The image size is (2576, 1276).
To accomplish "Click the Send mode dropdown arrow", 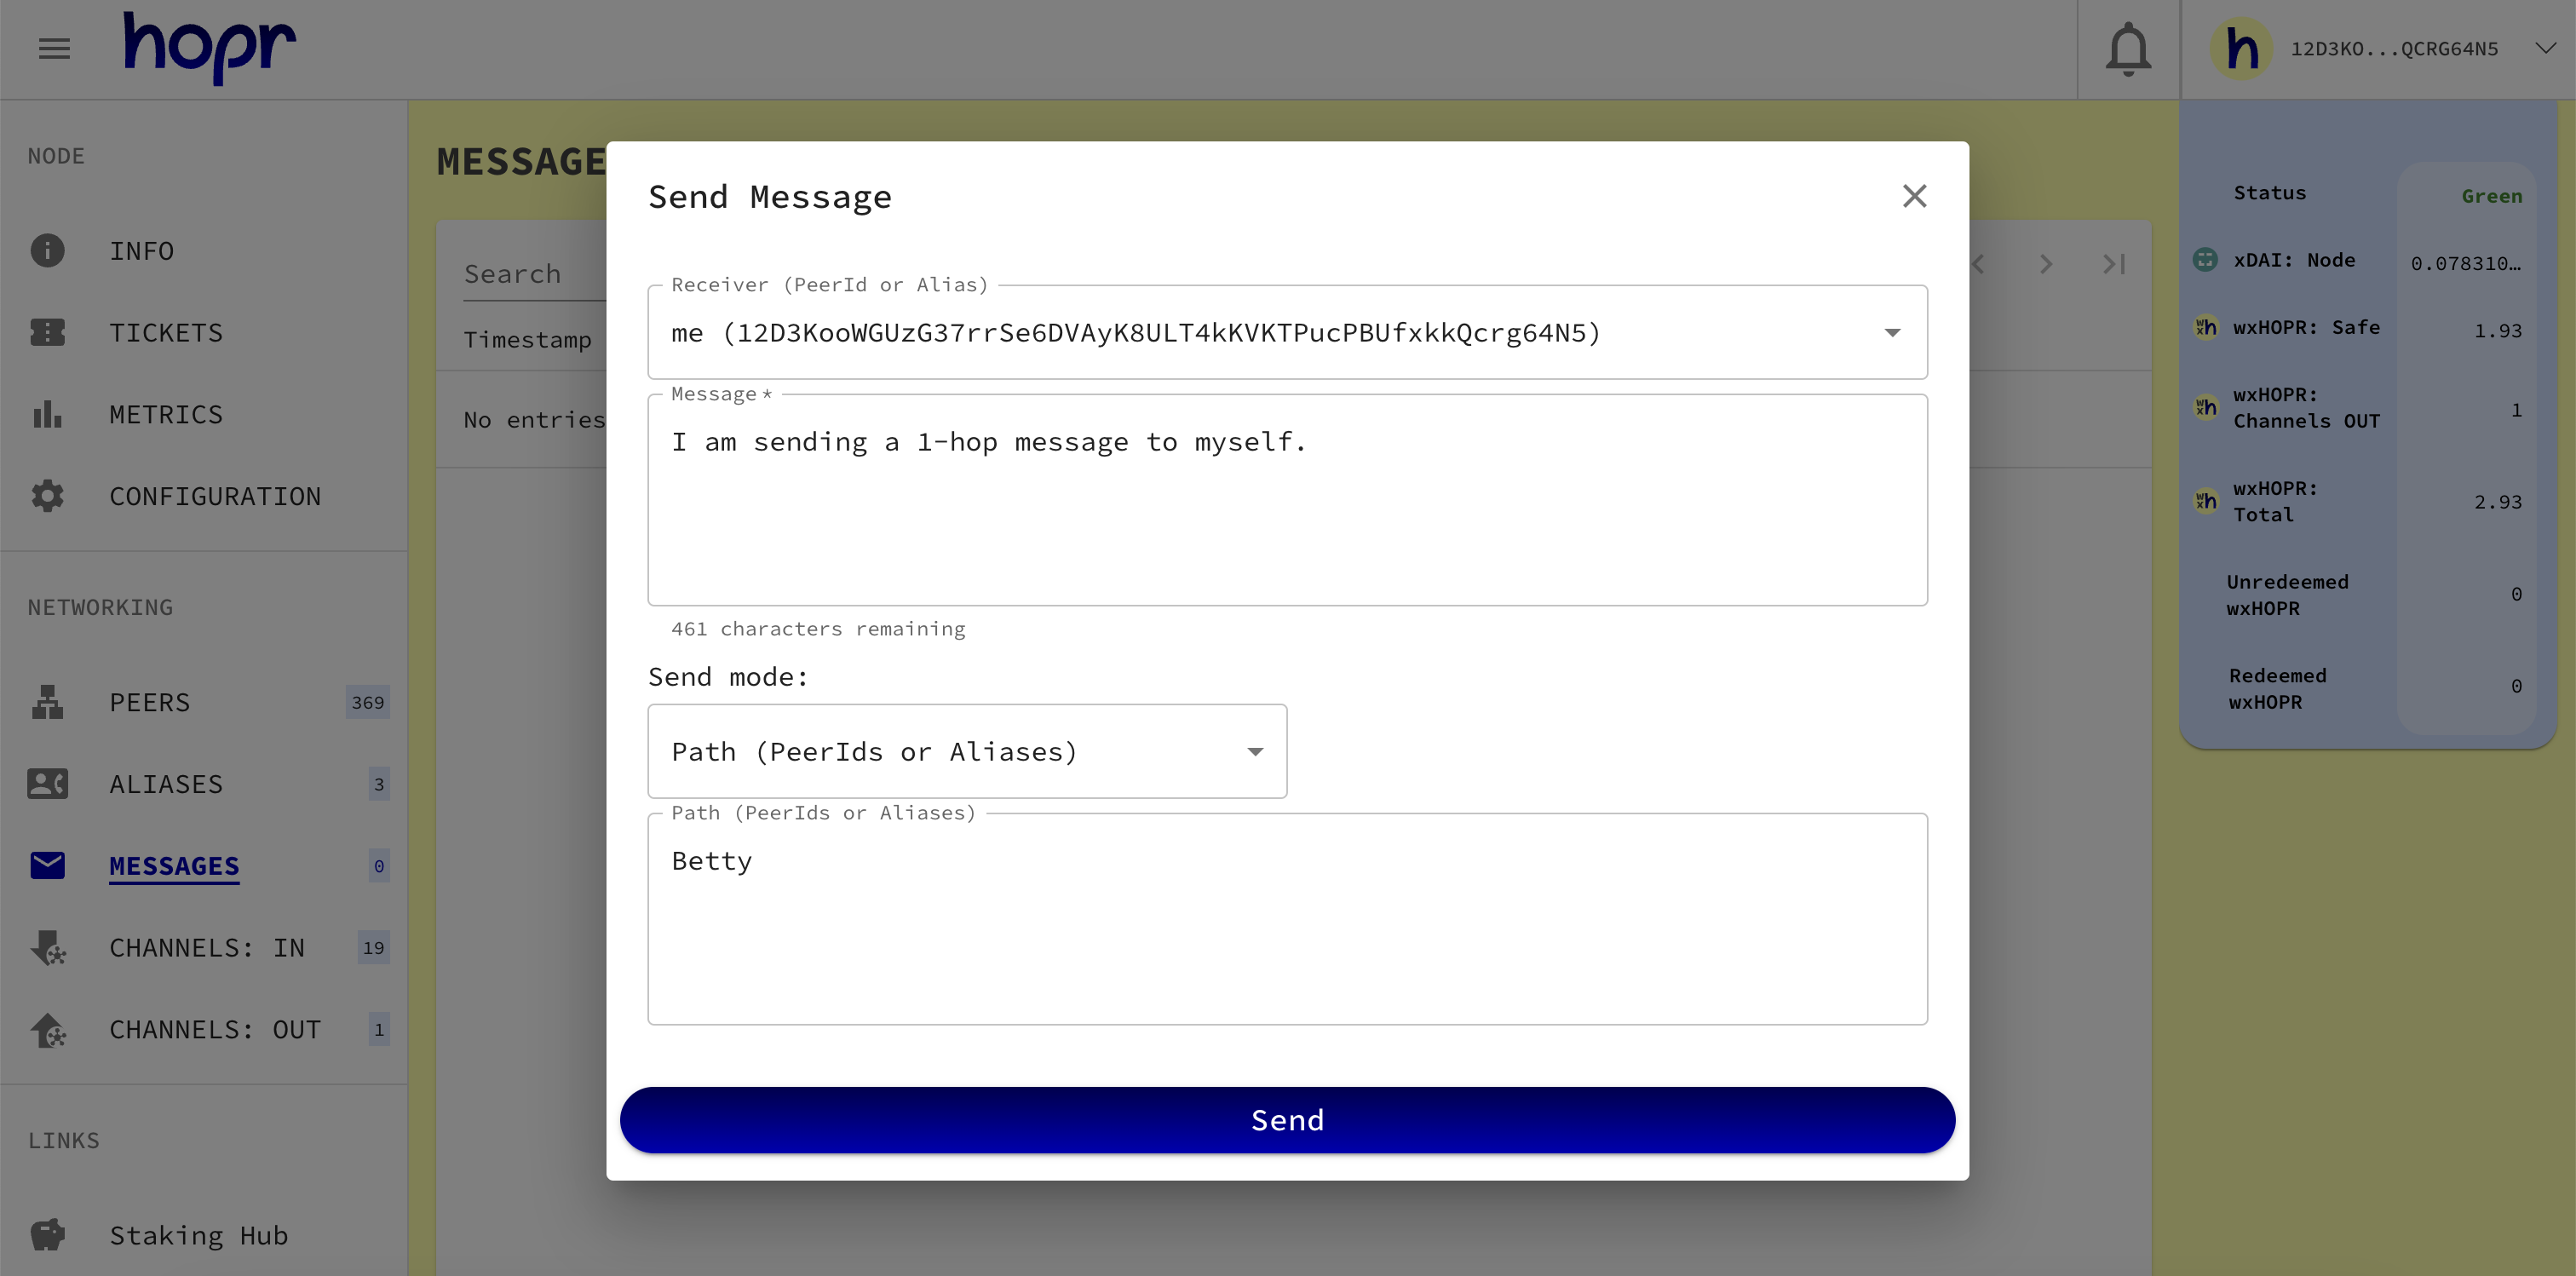I will [1254, 752].
